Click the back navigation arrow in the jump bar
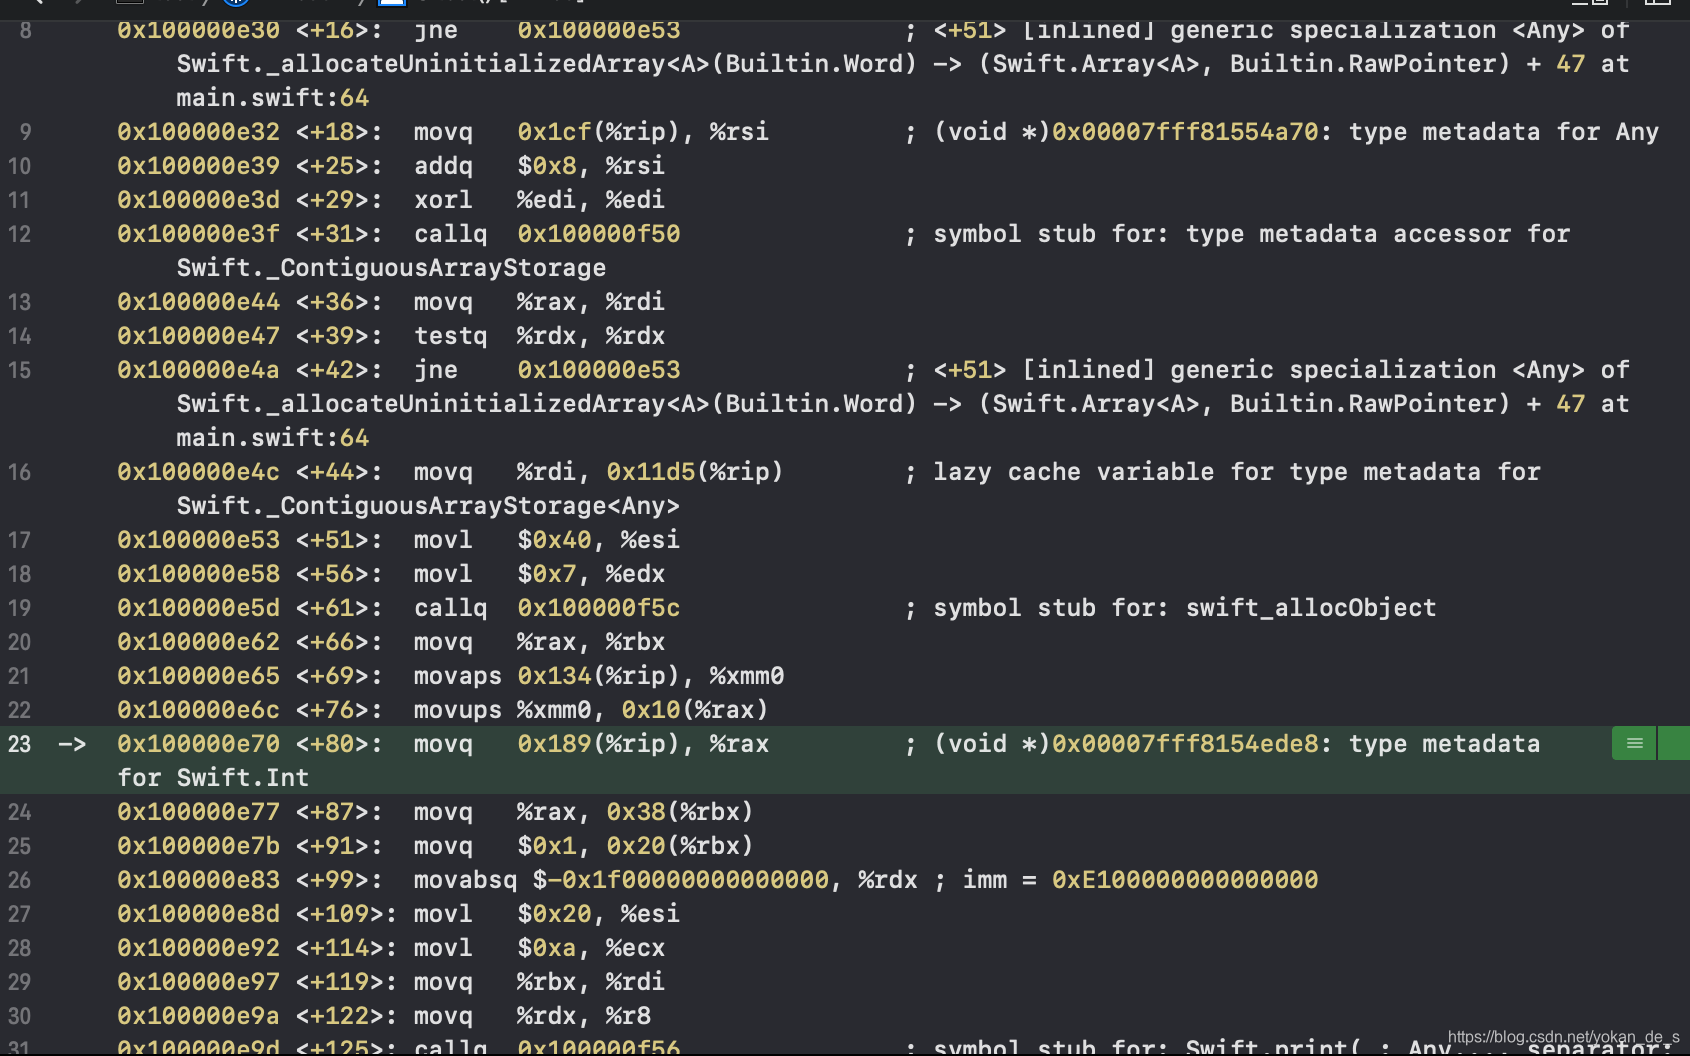The height and width of the screenshot is (1056, 1690). pos(39,3)
